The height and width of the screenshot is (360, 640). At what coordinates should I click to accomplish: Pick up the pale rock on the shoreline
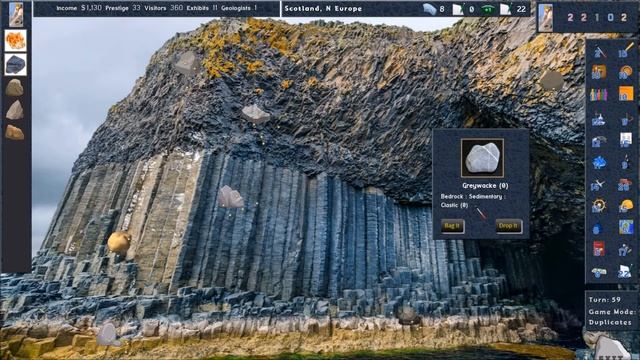(108, 334)
